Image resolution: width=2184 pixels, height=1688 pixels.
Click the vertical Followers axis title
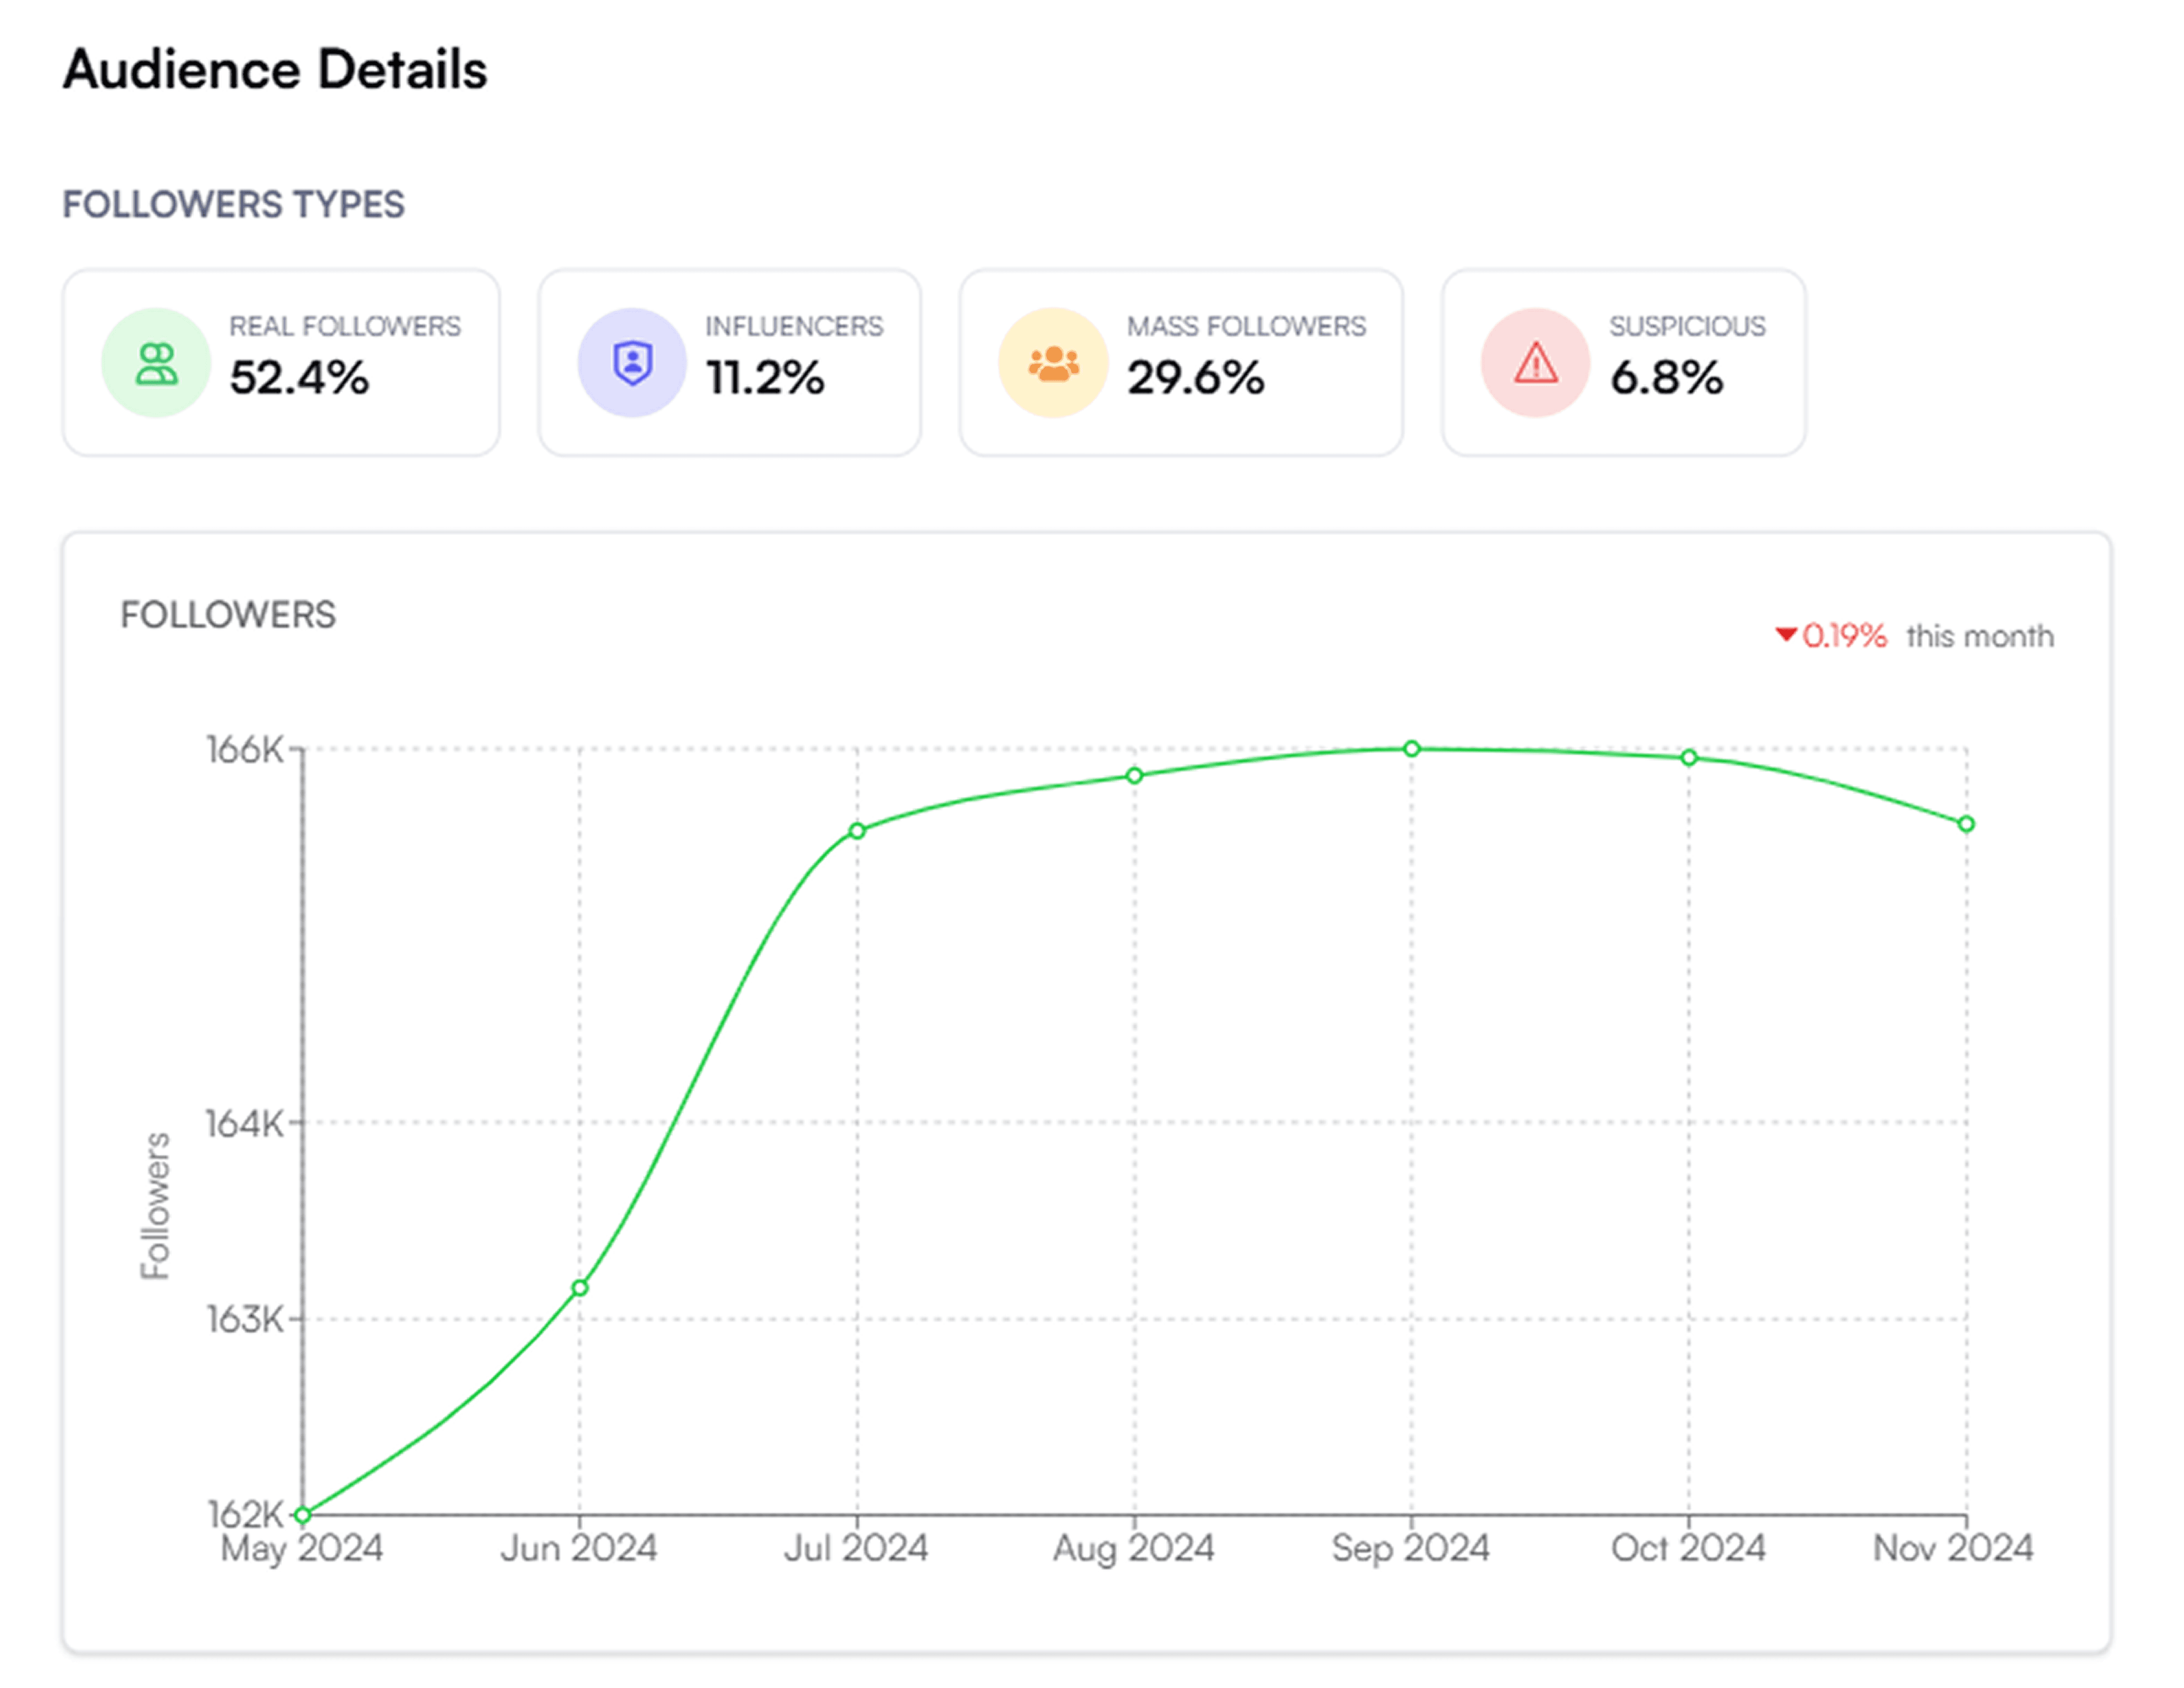(x=155, y=1206)
